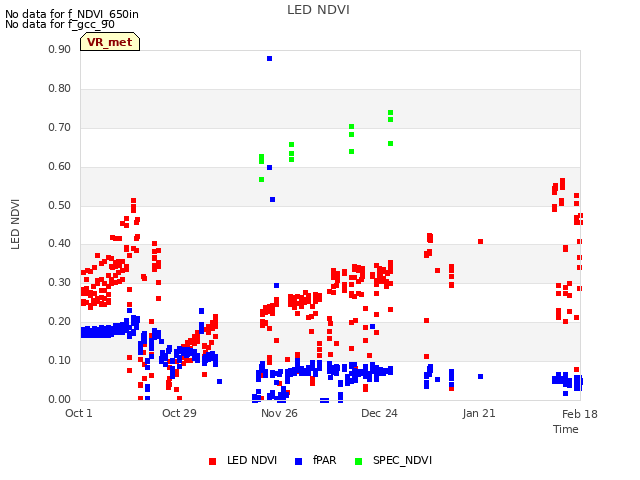Viewport: 640px width, 480px height.
Task: Click the VR_met annotation label
Action: click(x=110, y=42)
